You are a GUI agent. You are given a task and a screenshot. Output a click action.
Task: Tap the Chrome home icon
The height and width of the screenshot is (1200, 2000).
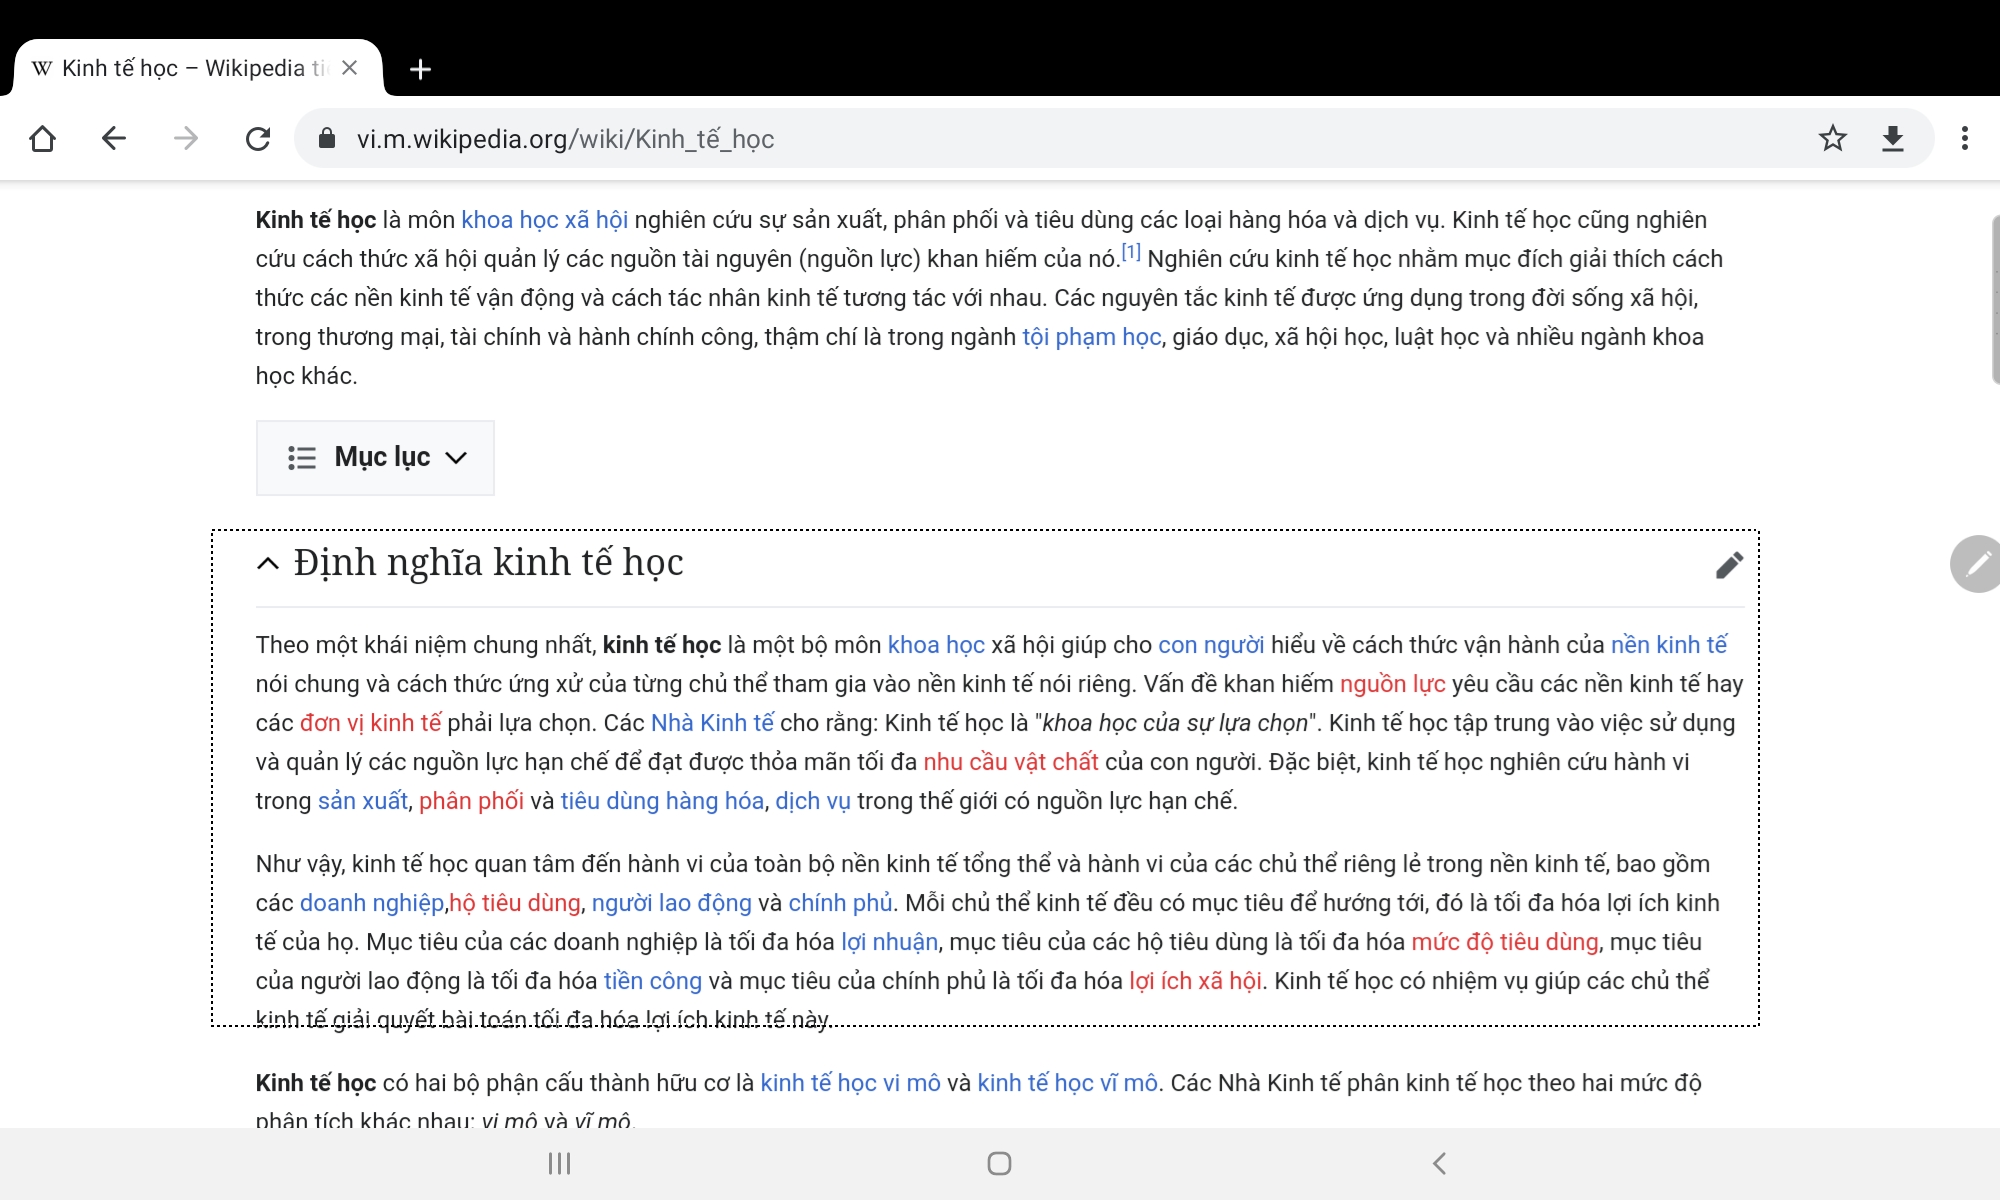point(43,138)
